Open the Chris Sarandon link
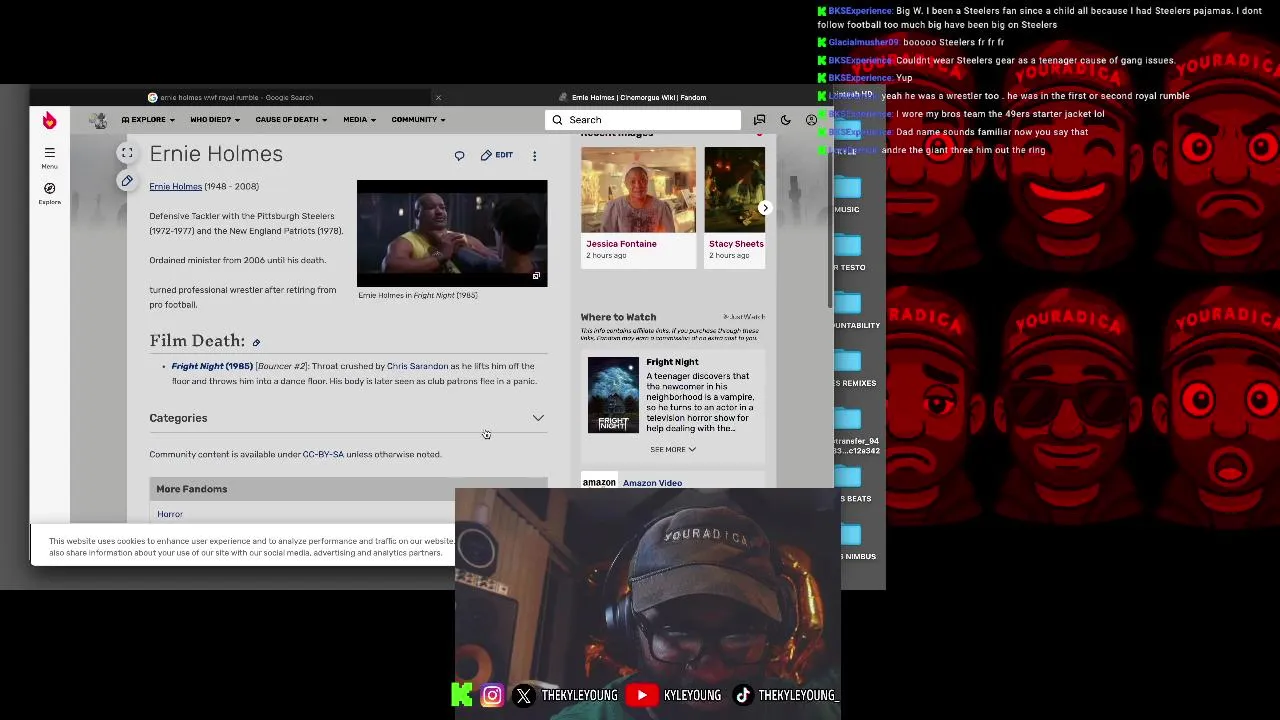Screen dimensions: 1280x720 pyautogui.click(x=417, y=366)
